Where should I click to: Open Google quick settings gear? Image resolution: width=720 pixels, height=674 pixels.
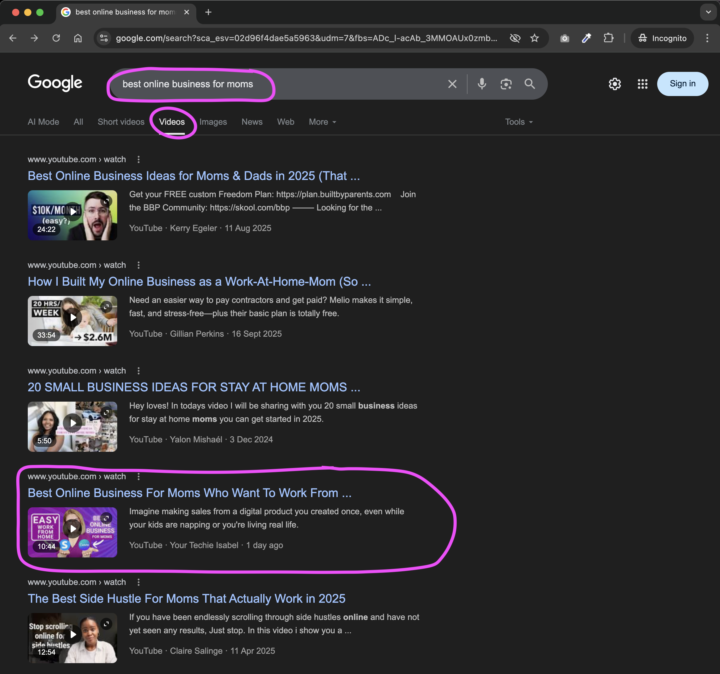click(615, 84)
